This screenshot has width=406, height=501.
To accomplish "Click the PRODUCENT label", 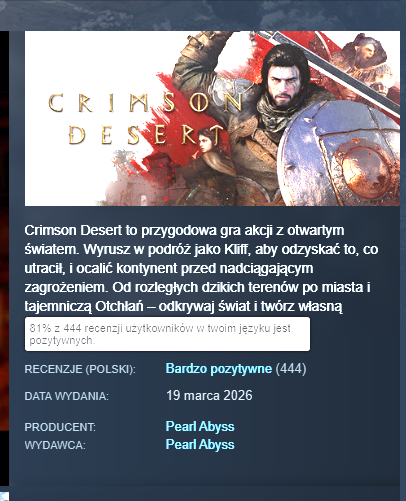I will pos(60,427).
